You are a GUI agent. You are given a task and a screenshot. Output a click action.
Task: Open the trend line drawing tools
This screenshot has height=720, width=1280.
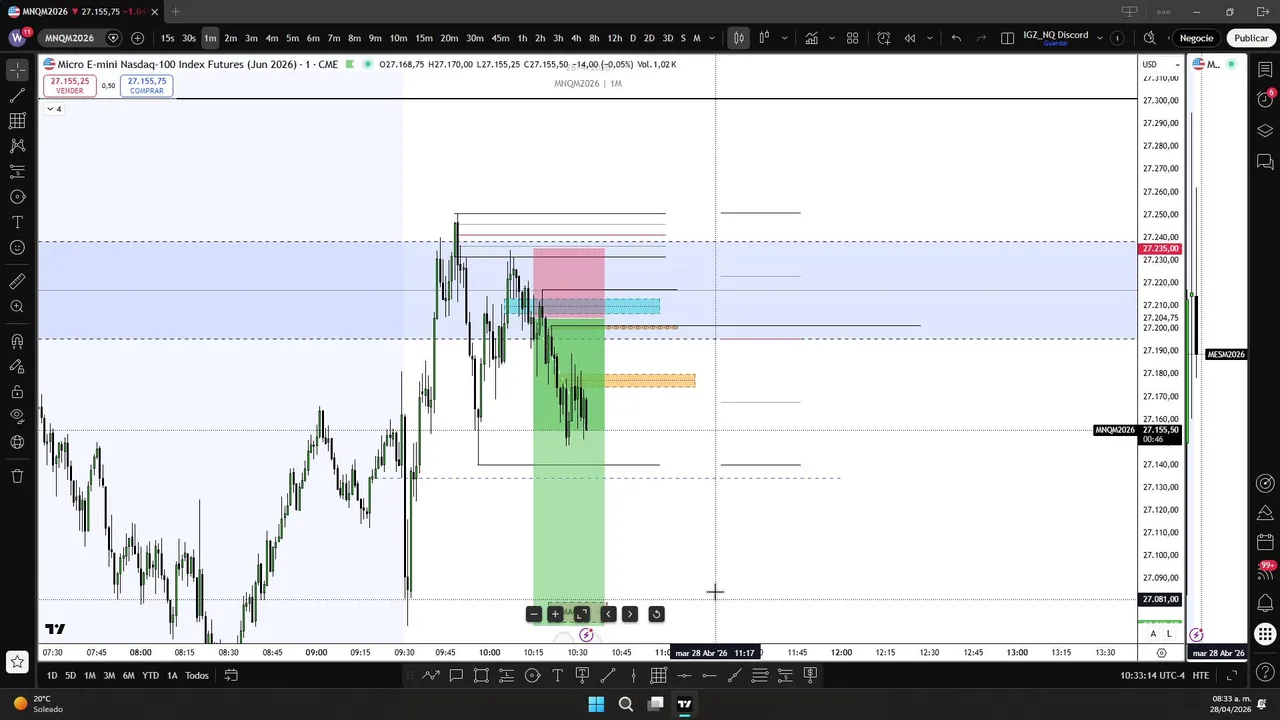click(x=17, y=95)
